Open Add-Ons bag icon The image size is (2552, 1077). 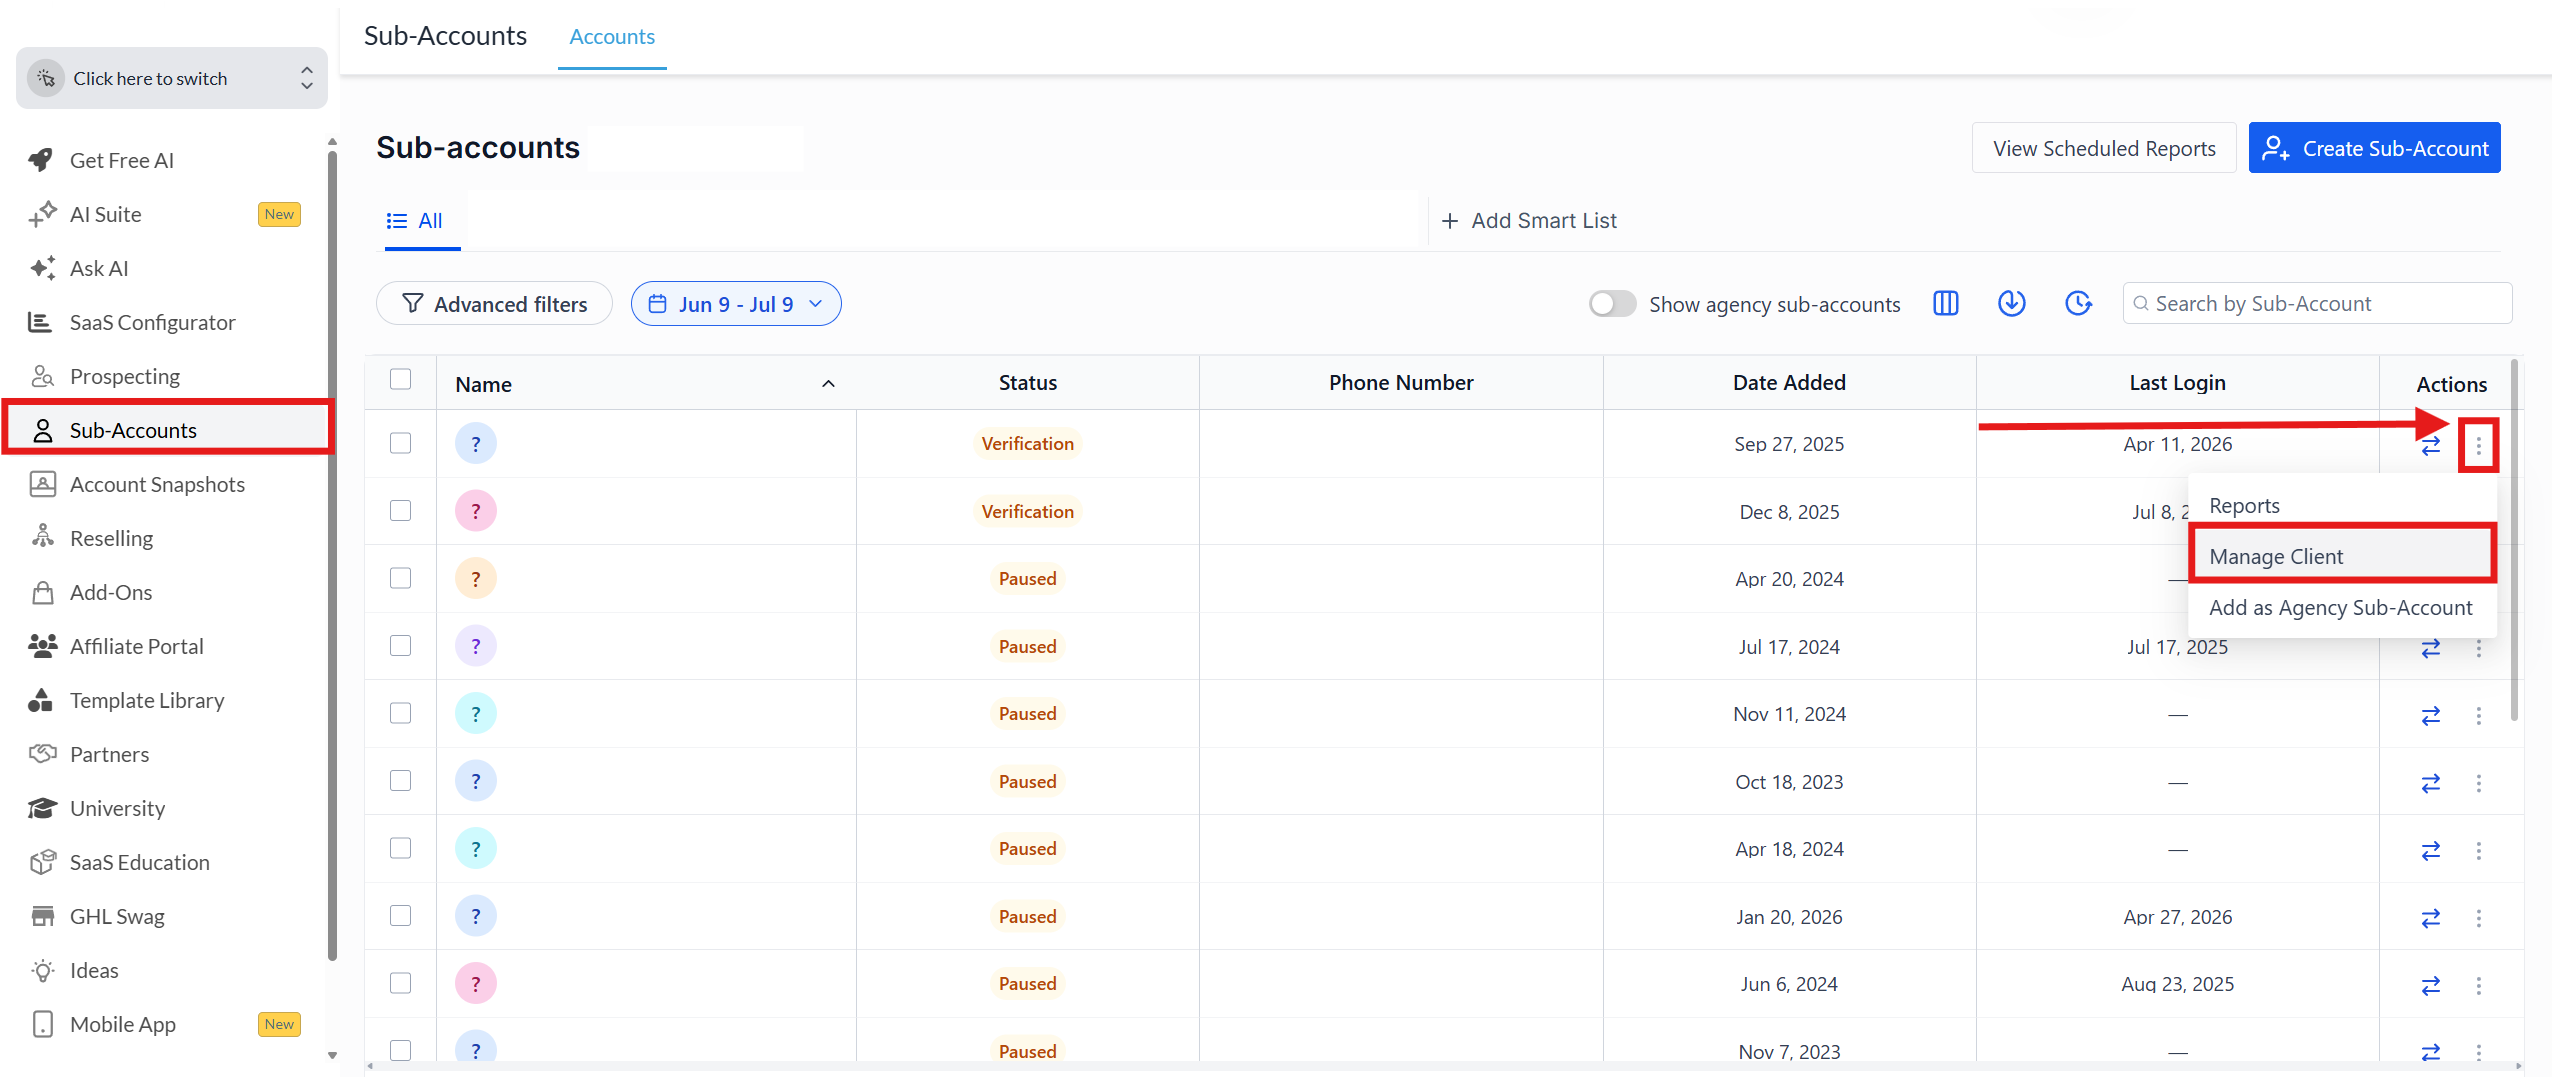[x=41, y=592]
